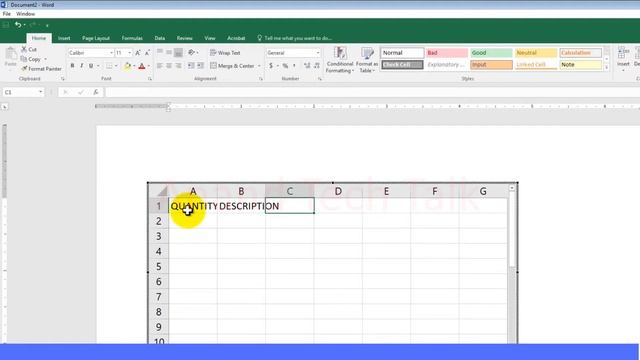Open the Calibri font name dropdown

point(111,53)
